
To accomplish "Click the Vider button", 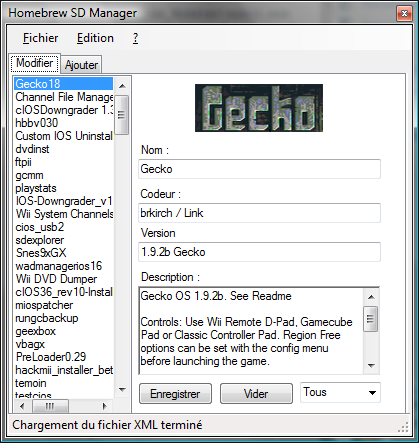I will [x=256, y=394].
